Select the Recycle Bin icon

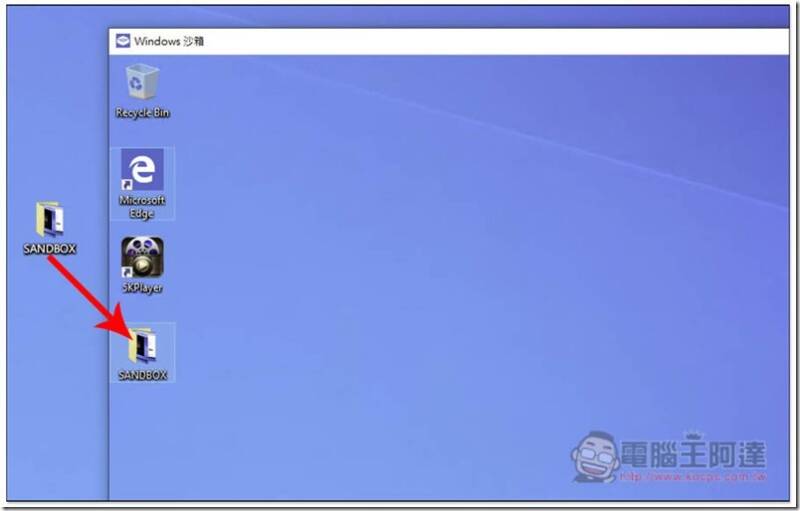coord(142,82)
